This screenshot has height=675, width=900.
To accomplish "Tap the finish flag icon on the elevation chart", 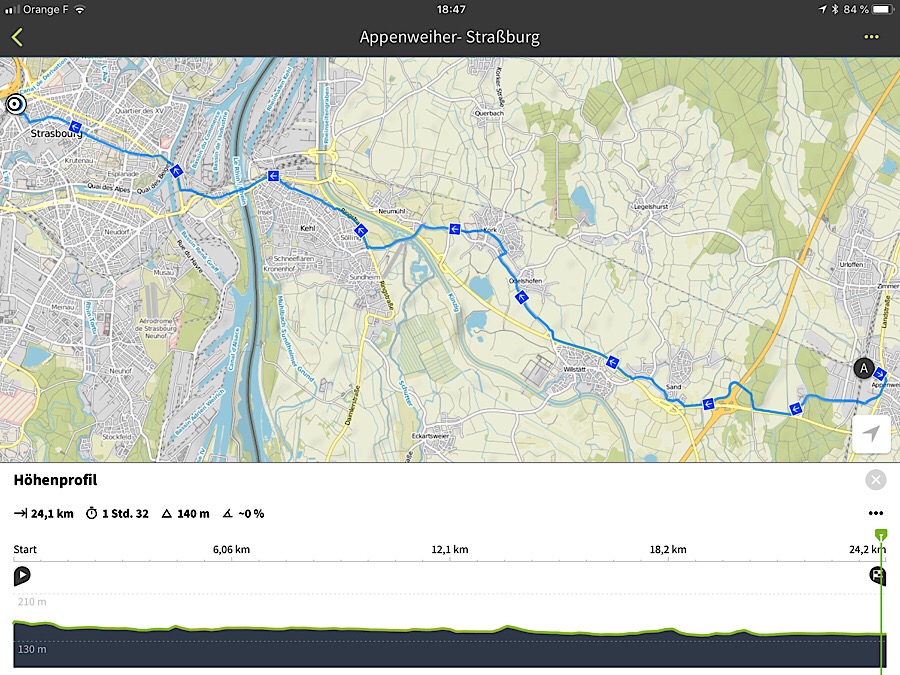I will point(877,575).
